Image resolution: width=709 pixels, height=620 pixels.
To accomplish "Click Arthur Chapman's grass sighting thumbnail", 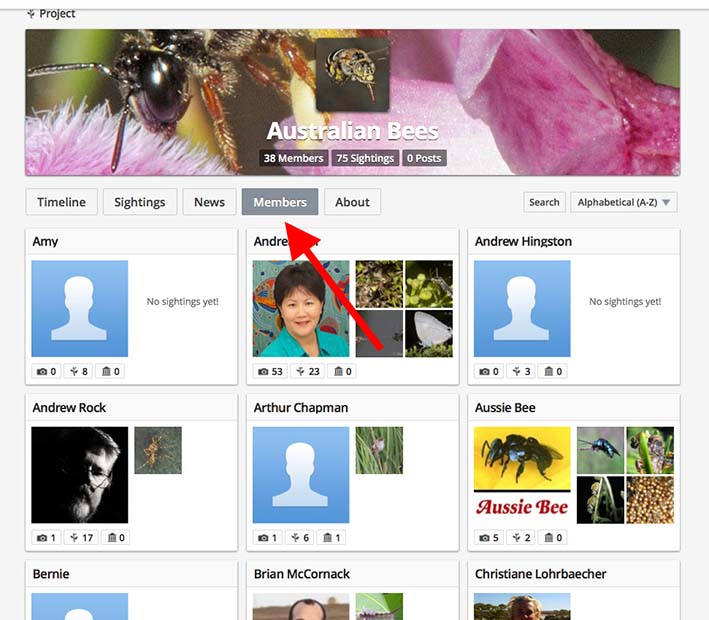I will pos(379,450).
